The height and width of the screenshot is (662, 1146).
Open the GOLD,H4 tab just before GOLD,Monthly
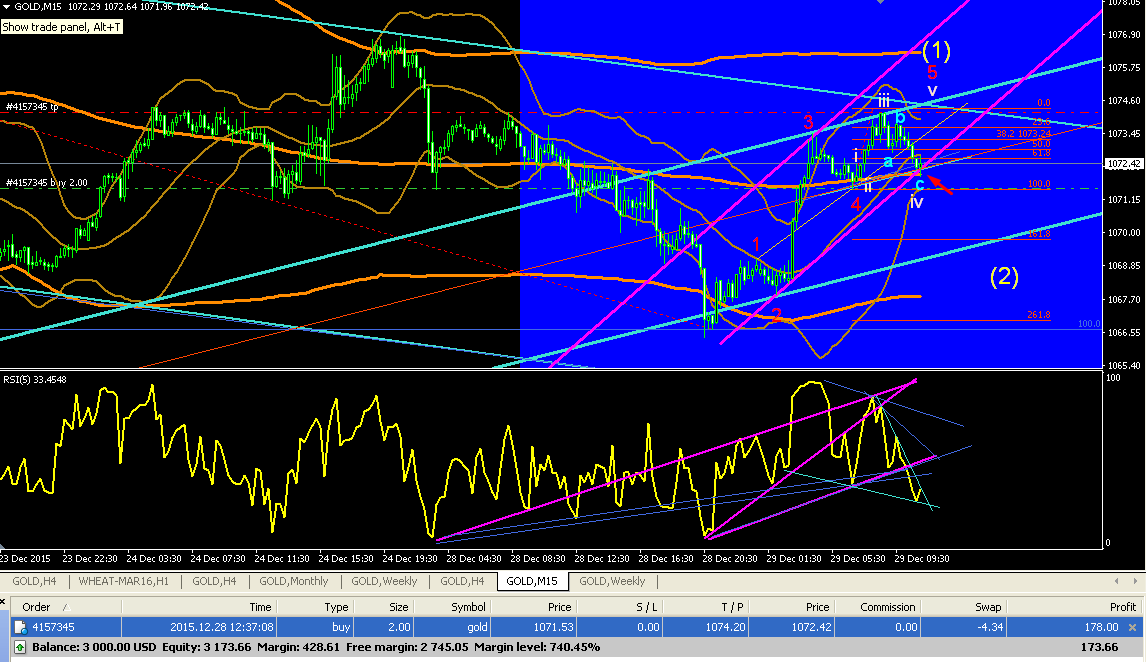214,581
